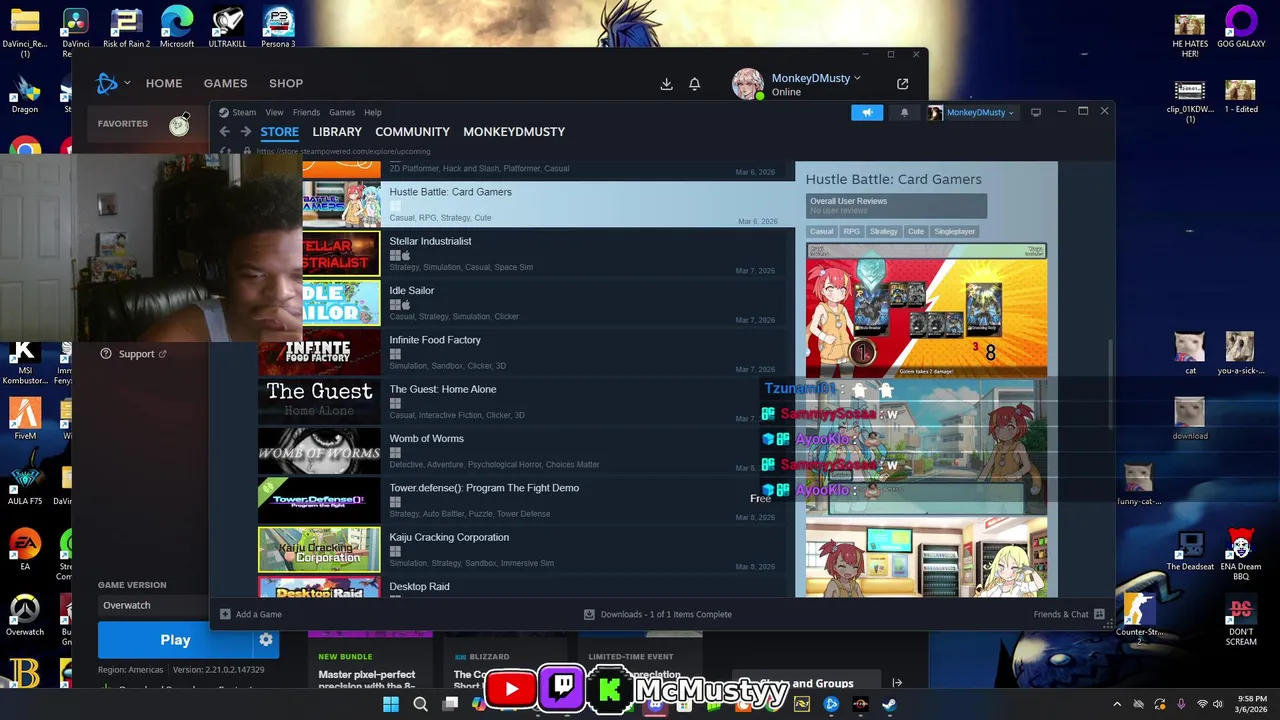Open volume control in system tray
The height and width of the screenshot is (720, 1280).
coord(1217,704)
